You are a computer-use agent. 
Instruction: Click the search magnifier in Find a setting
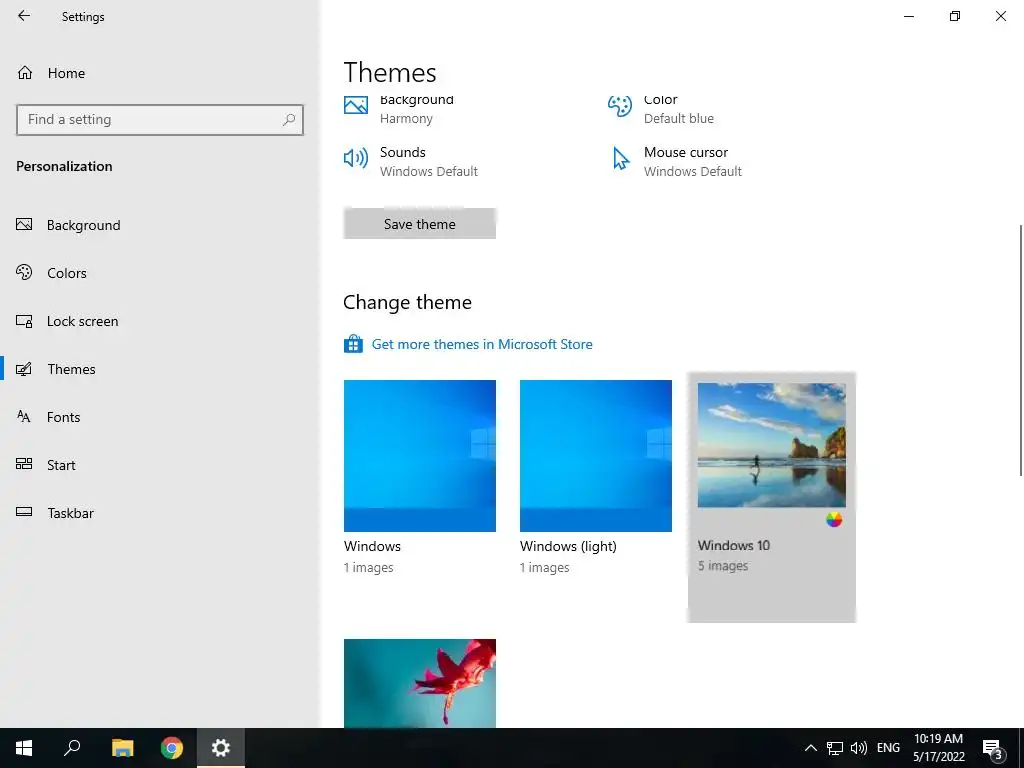tap(289, 120)
